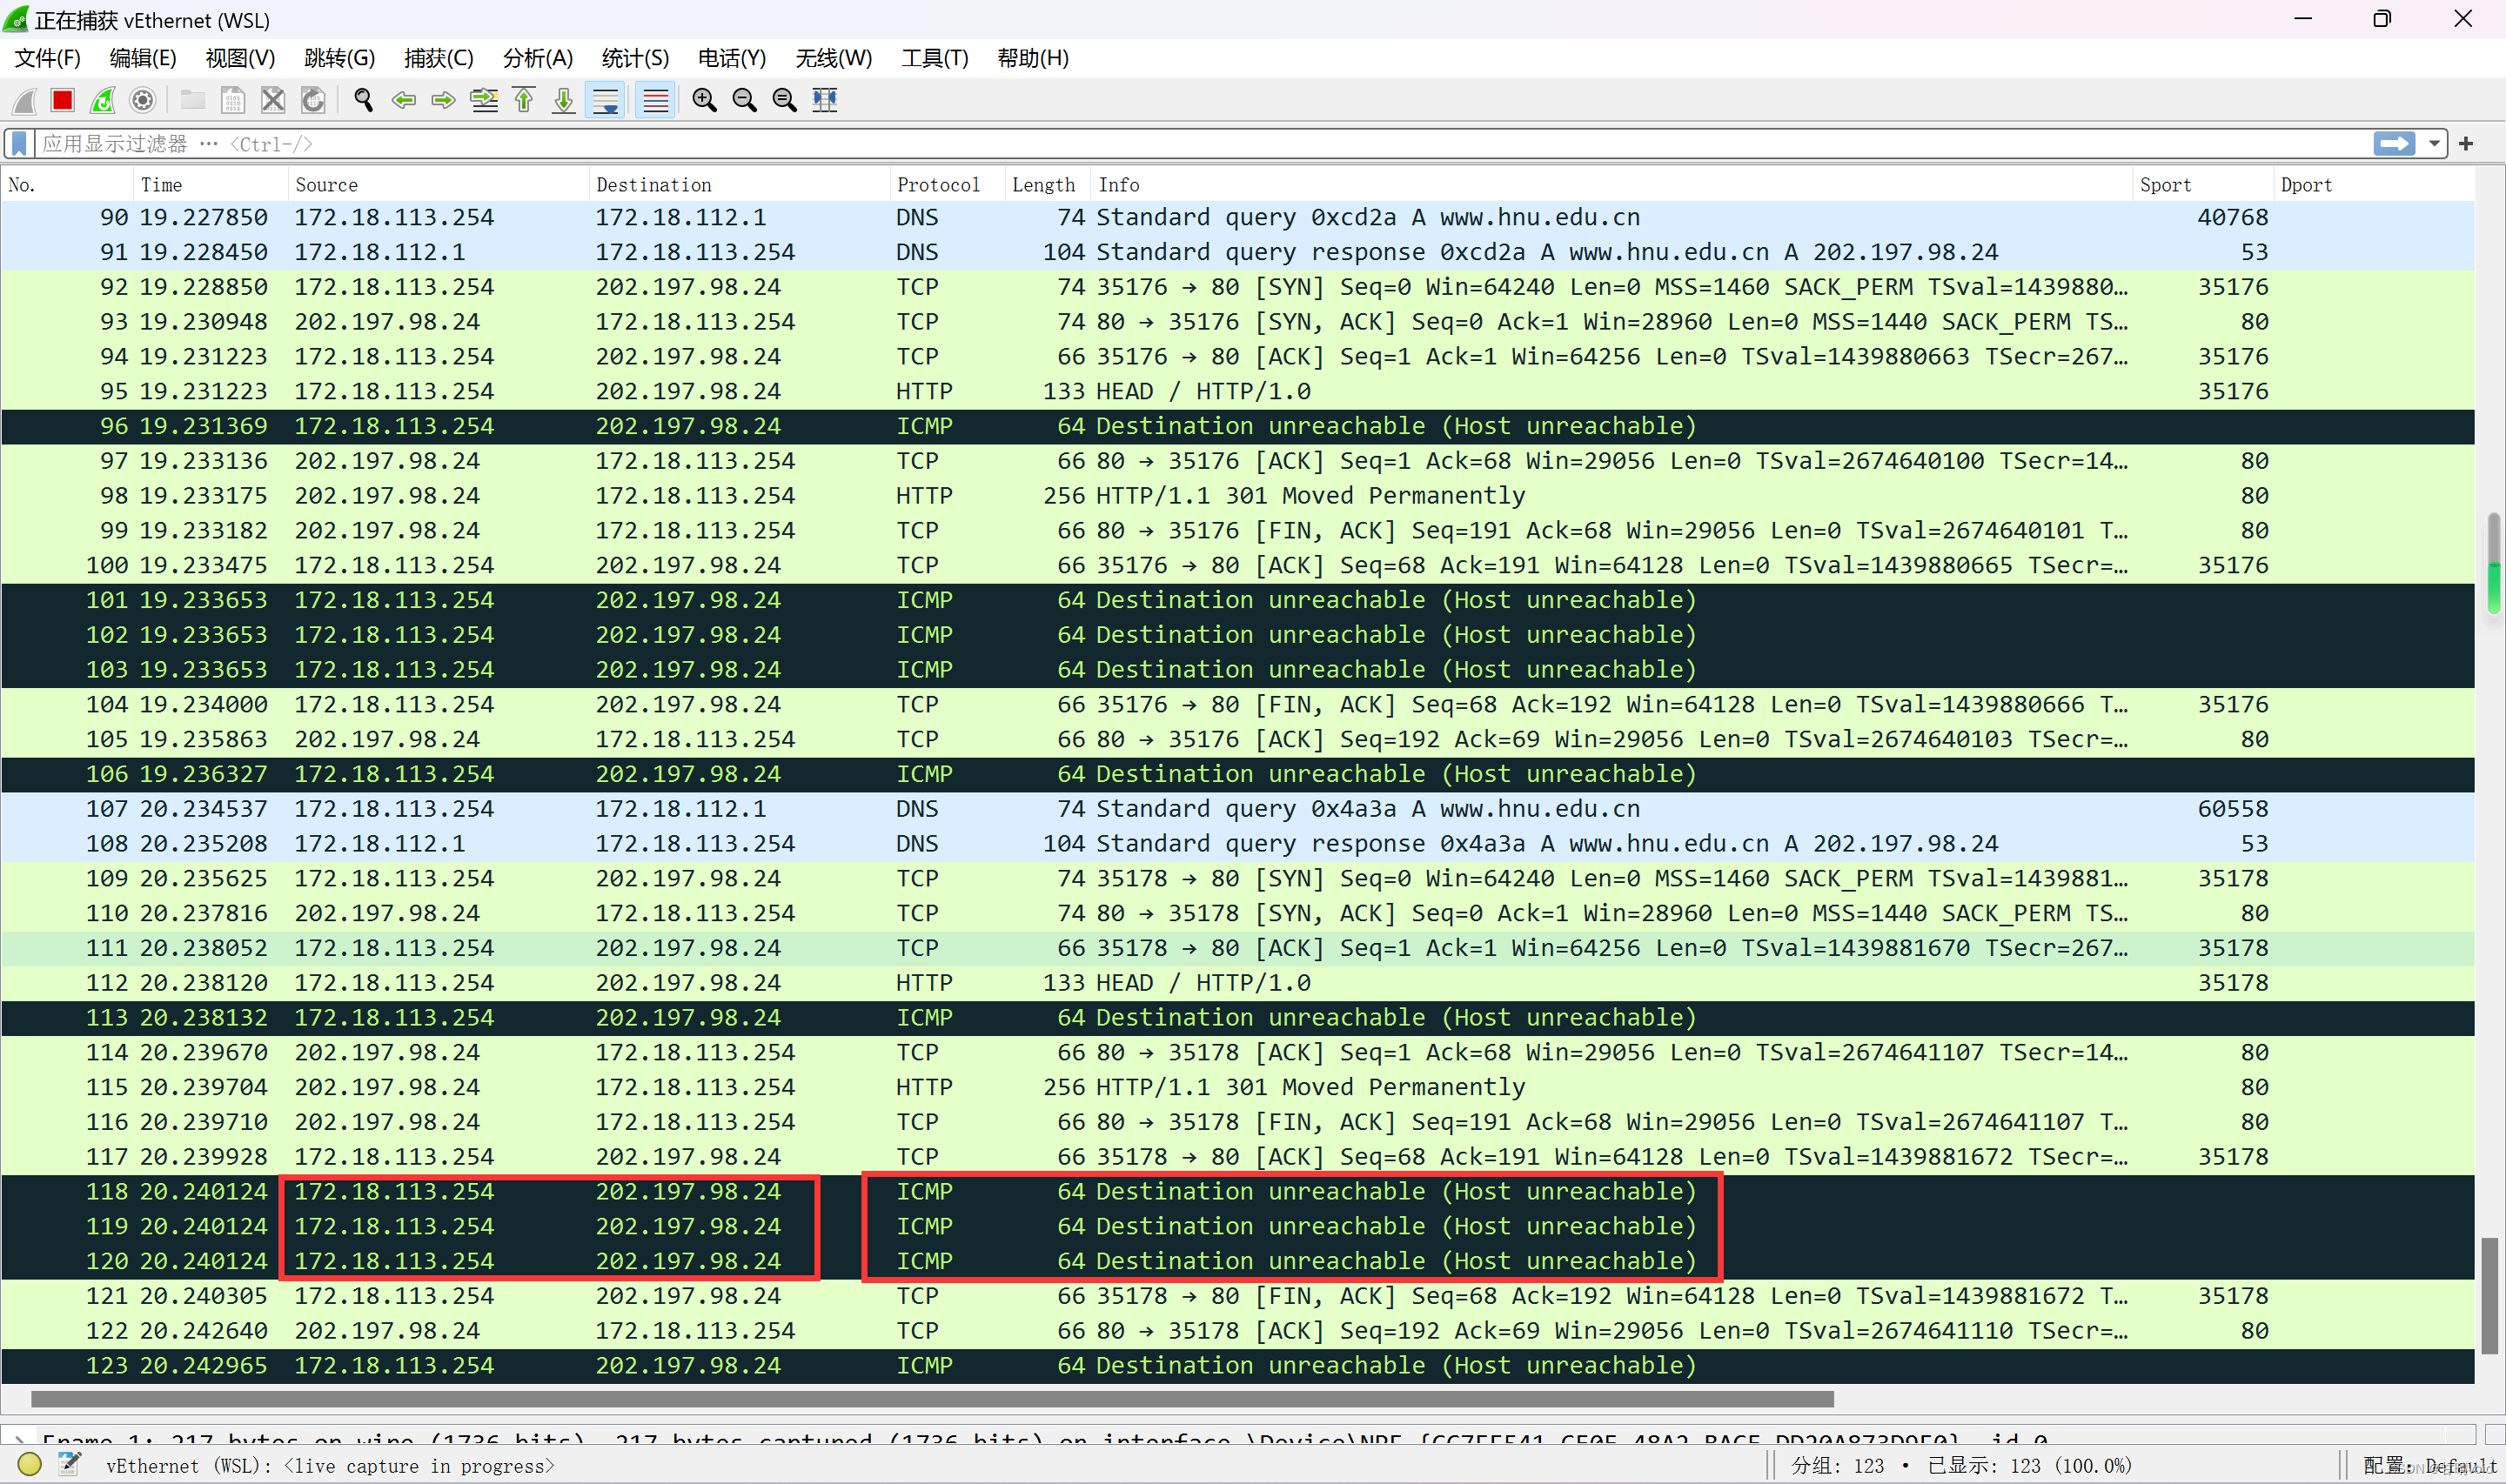The height and width of the screenshot is (1484, 2506).
Task: Sort by the Source column header
Action: [438, 185]
